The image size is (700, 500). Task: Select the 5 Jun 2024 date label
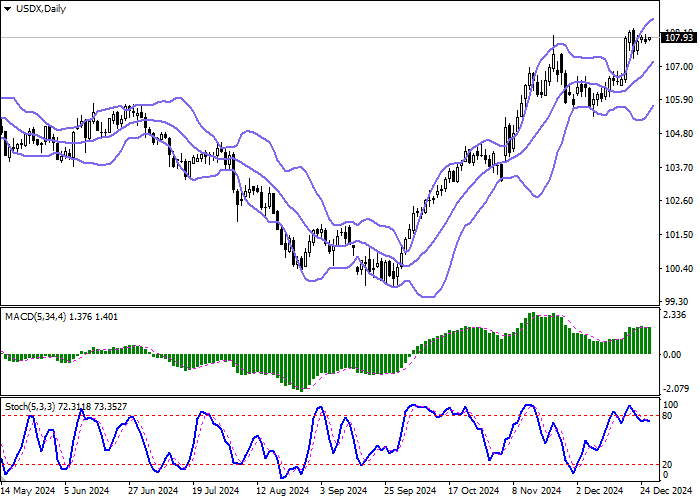point(87,491)
